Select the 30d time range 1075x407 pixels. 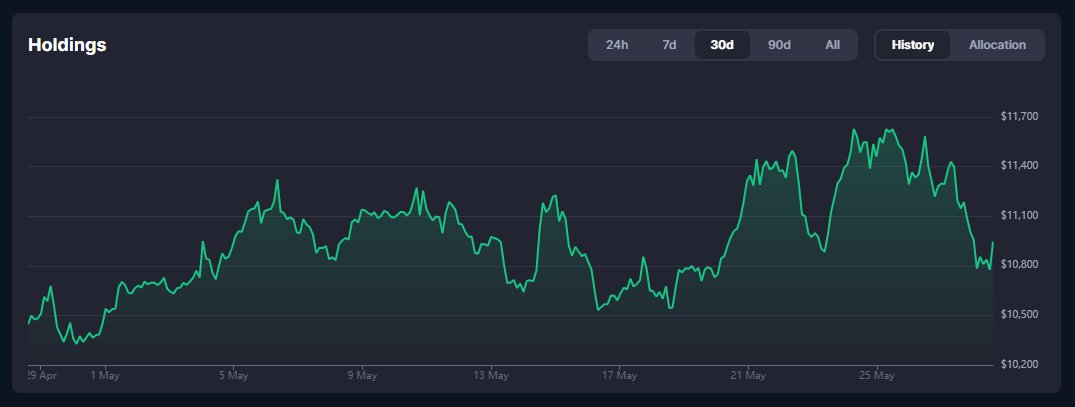(722, 45)
